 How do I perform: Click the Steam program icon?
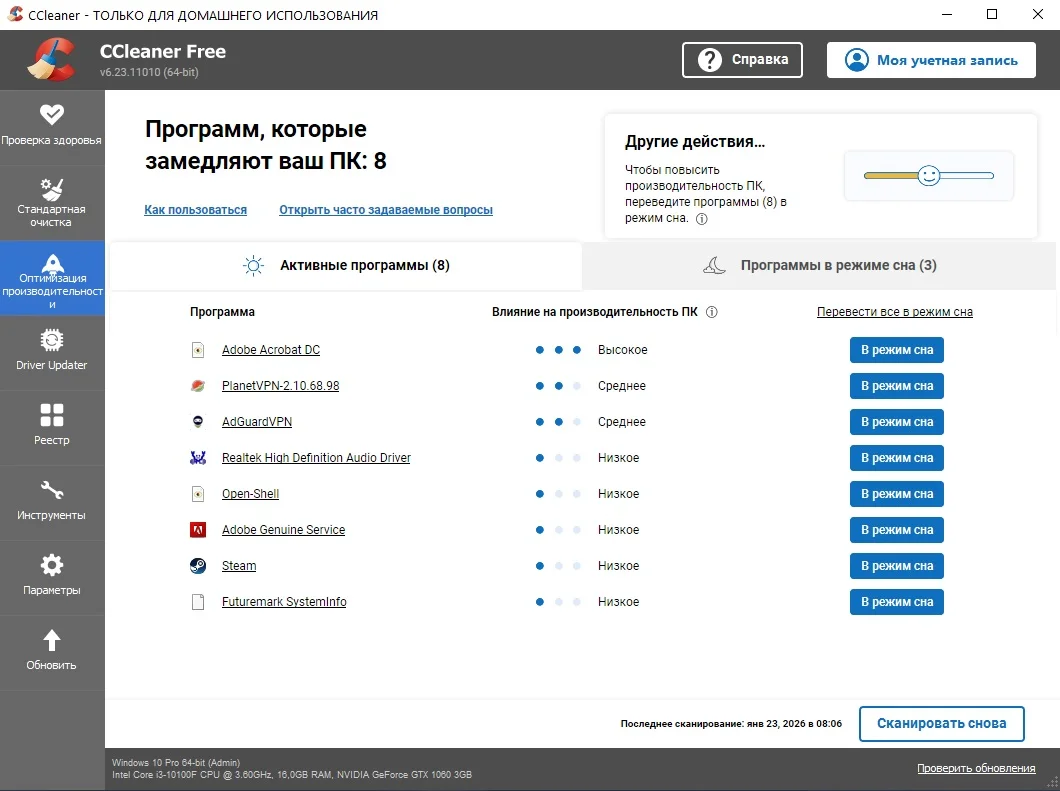tap(197, 565)
